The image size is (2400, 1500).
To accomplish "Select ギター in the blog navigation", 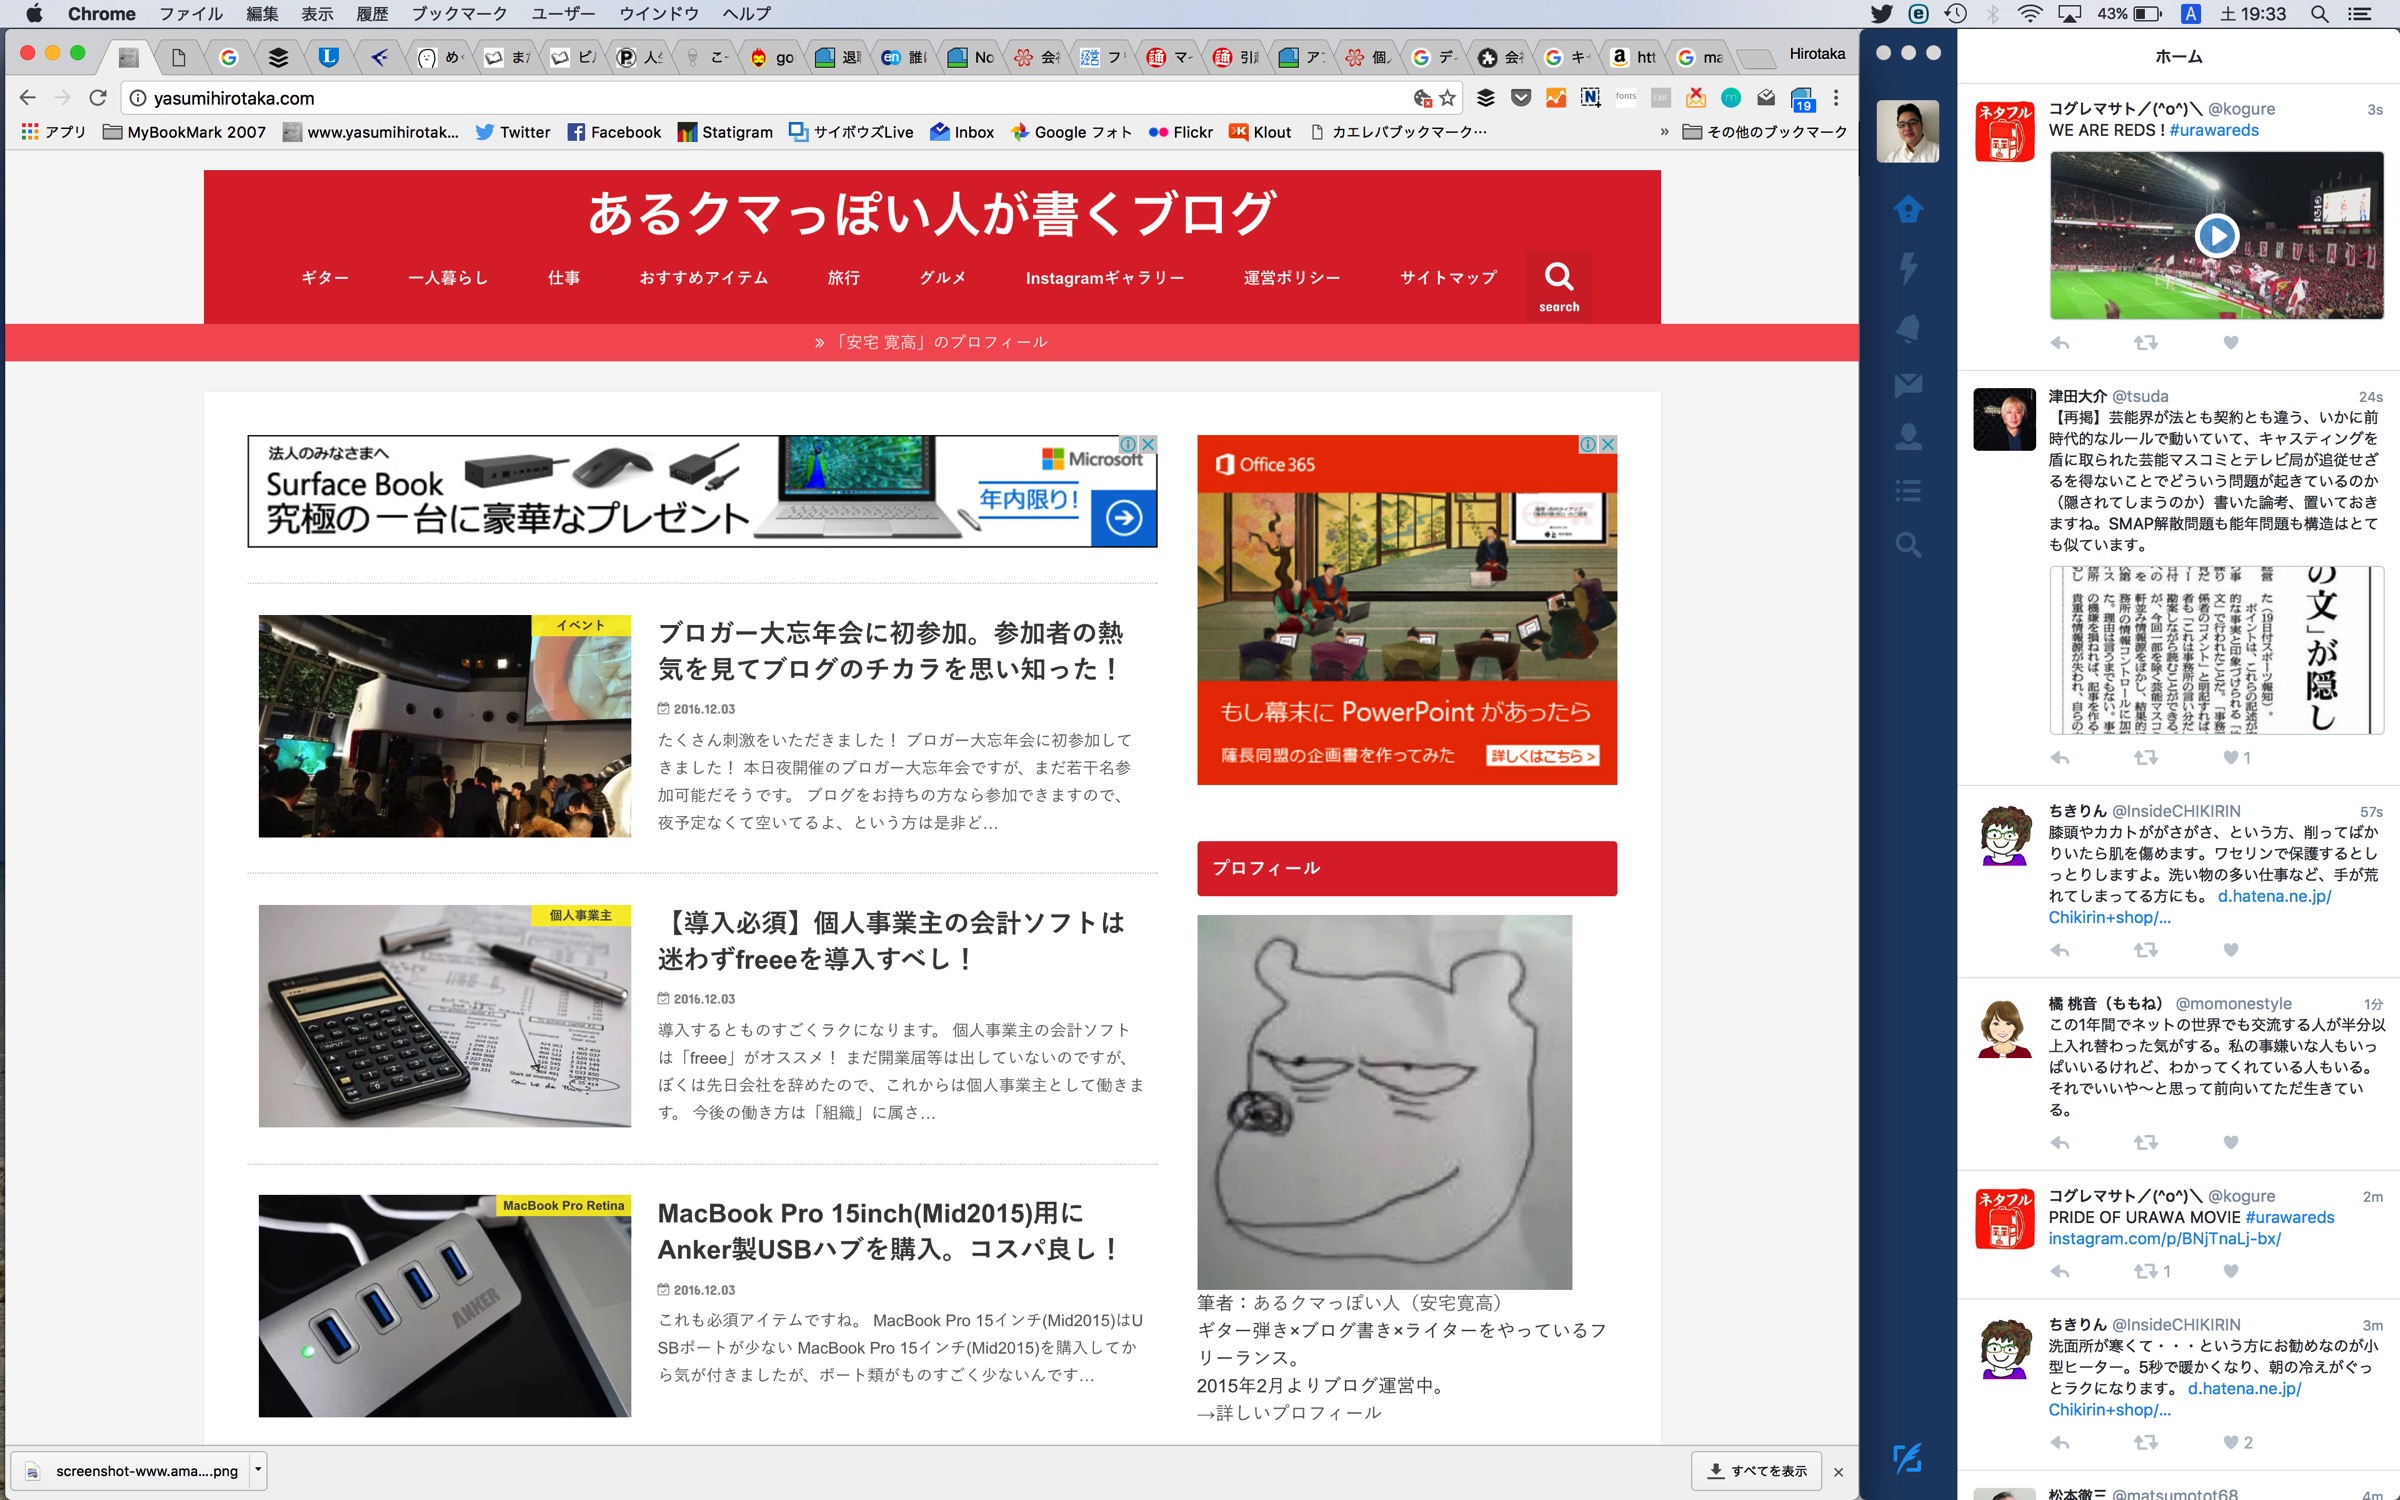I will 325,278.
